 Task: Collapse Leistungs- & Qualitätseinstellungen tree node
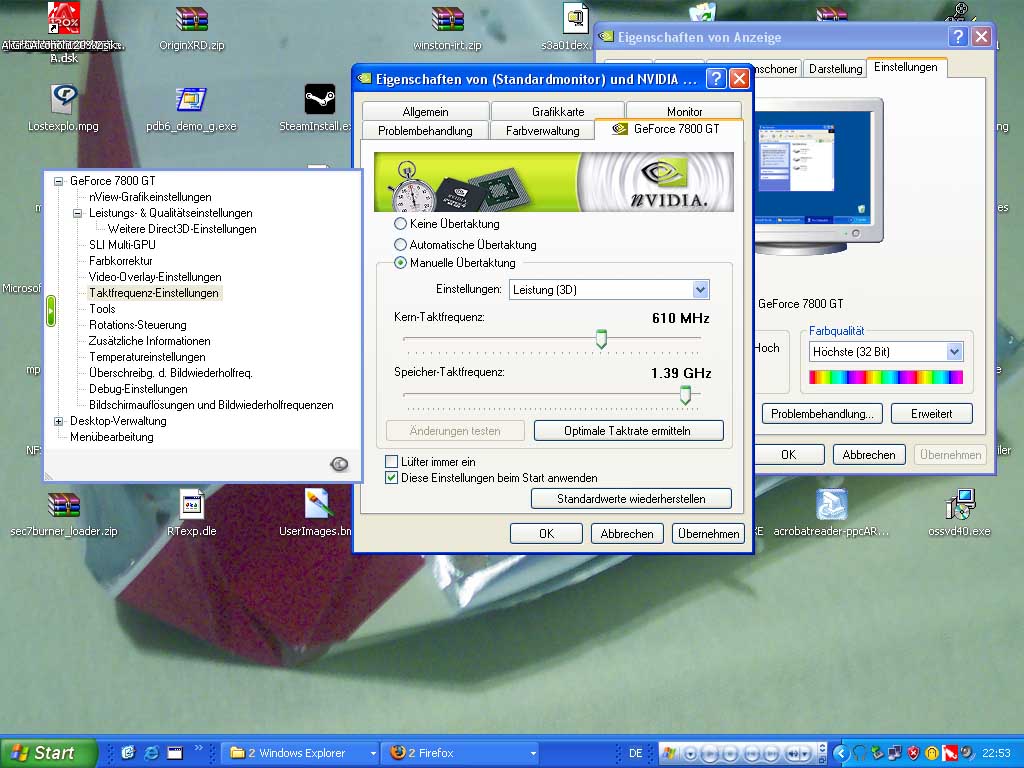pos(78,213)
